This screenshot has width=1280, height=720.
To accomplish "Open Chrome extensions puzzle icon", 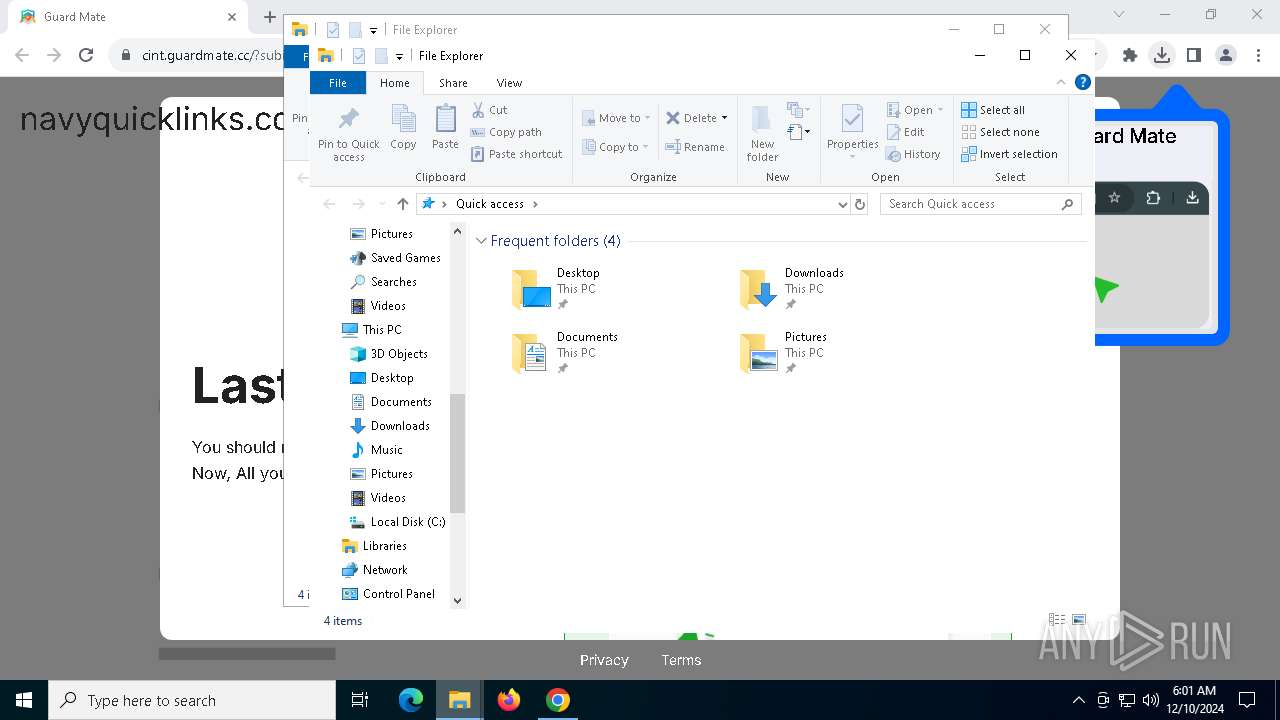I will pos(1130,55).
